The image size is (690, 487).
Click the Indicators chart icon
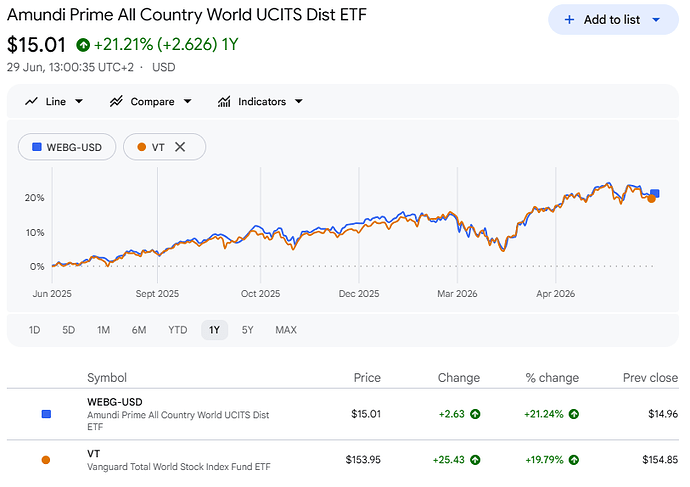coord(224,102)
